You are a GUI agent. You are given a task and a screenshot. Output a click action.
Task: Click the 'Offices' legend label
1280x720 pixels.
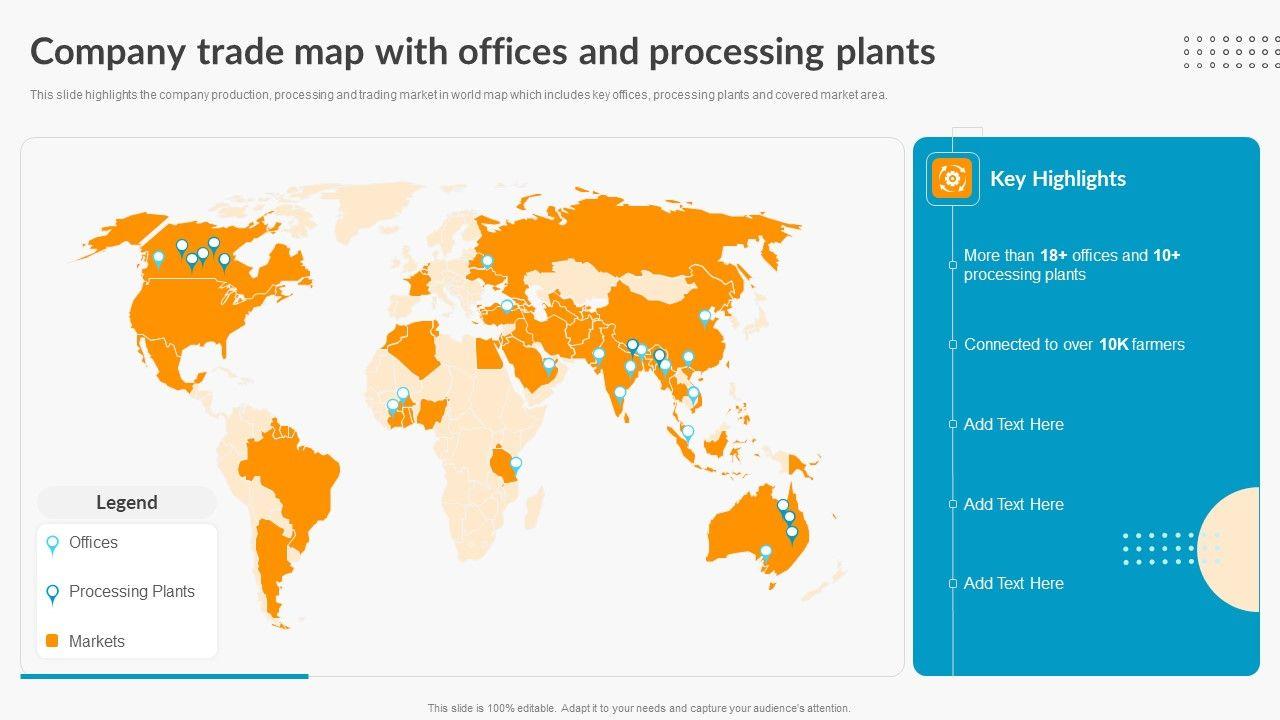point(93,542)
